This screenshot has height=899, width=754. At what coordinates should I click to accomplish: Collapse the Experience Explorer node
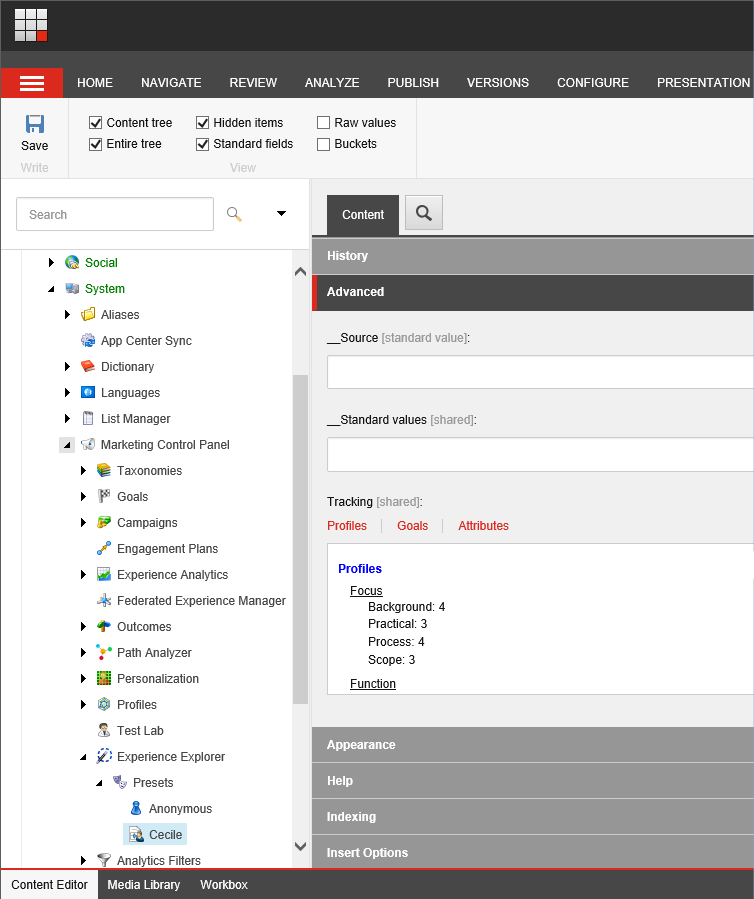coord(84,757)
